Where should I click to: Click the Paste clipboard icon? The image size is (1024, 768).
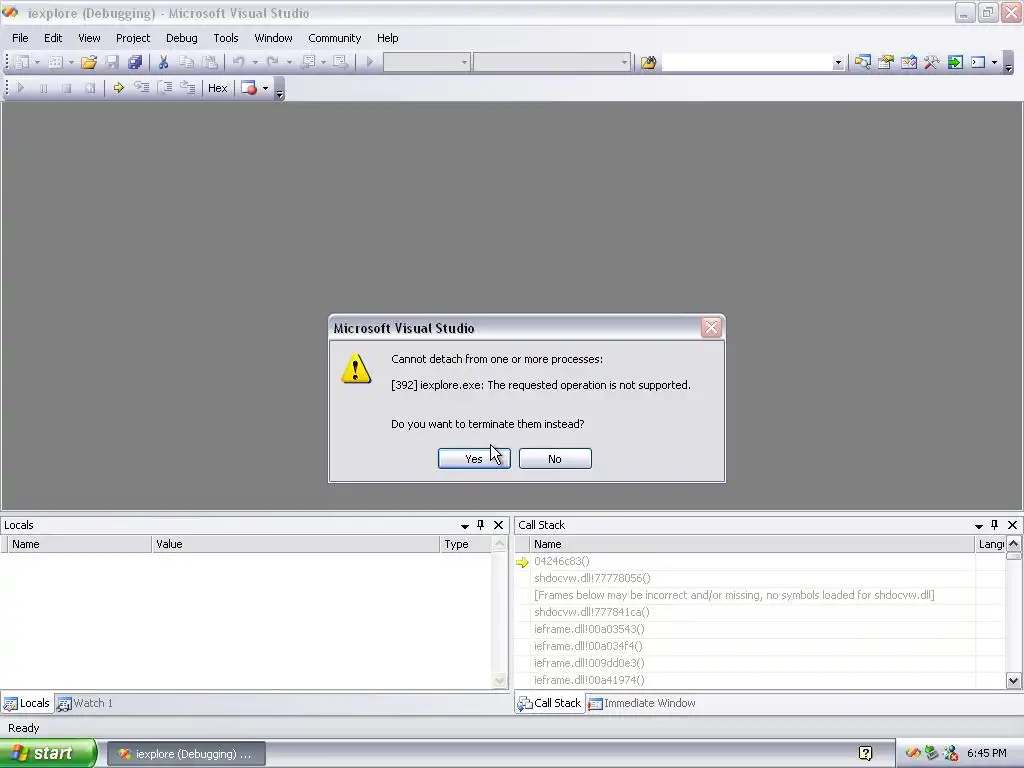click(x=210, y=62)
